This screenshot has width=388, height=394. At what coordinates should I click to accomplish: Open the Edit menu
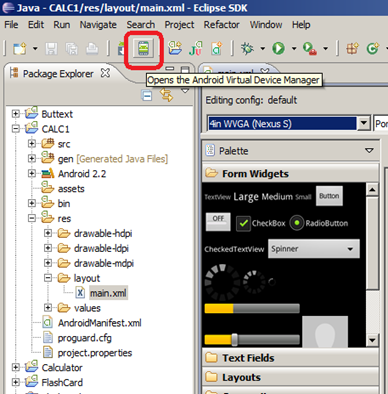[x=36, y=25]
